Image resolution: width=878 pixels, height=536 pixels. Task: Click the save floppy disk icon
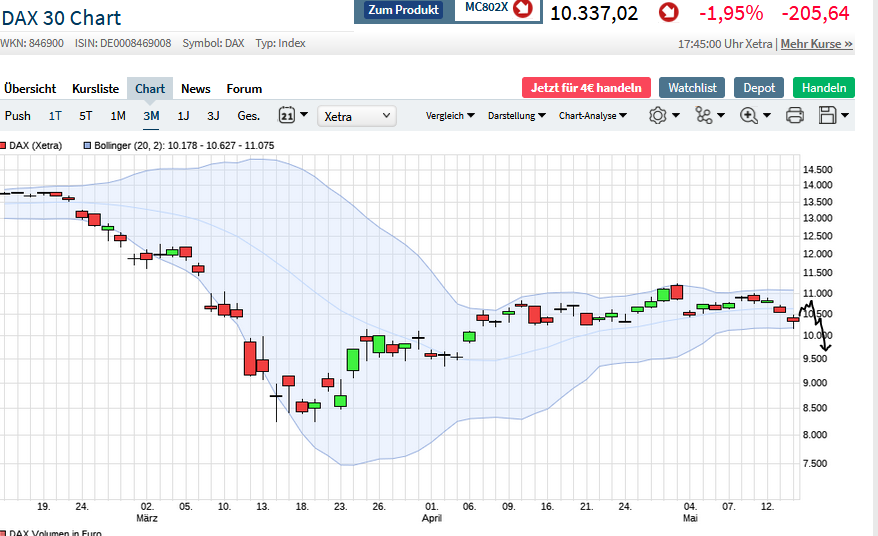(827, 116)
